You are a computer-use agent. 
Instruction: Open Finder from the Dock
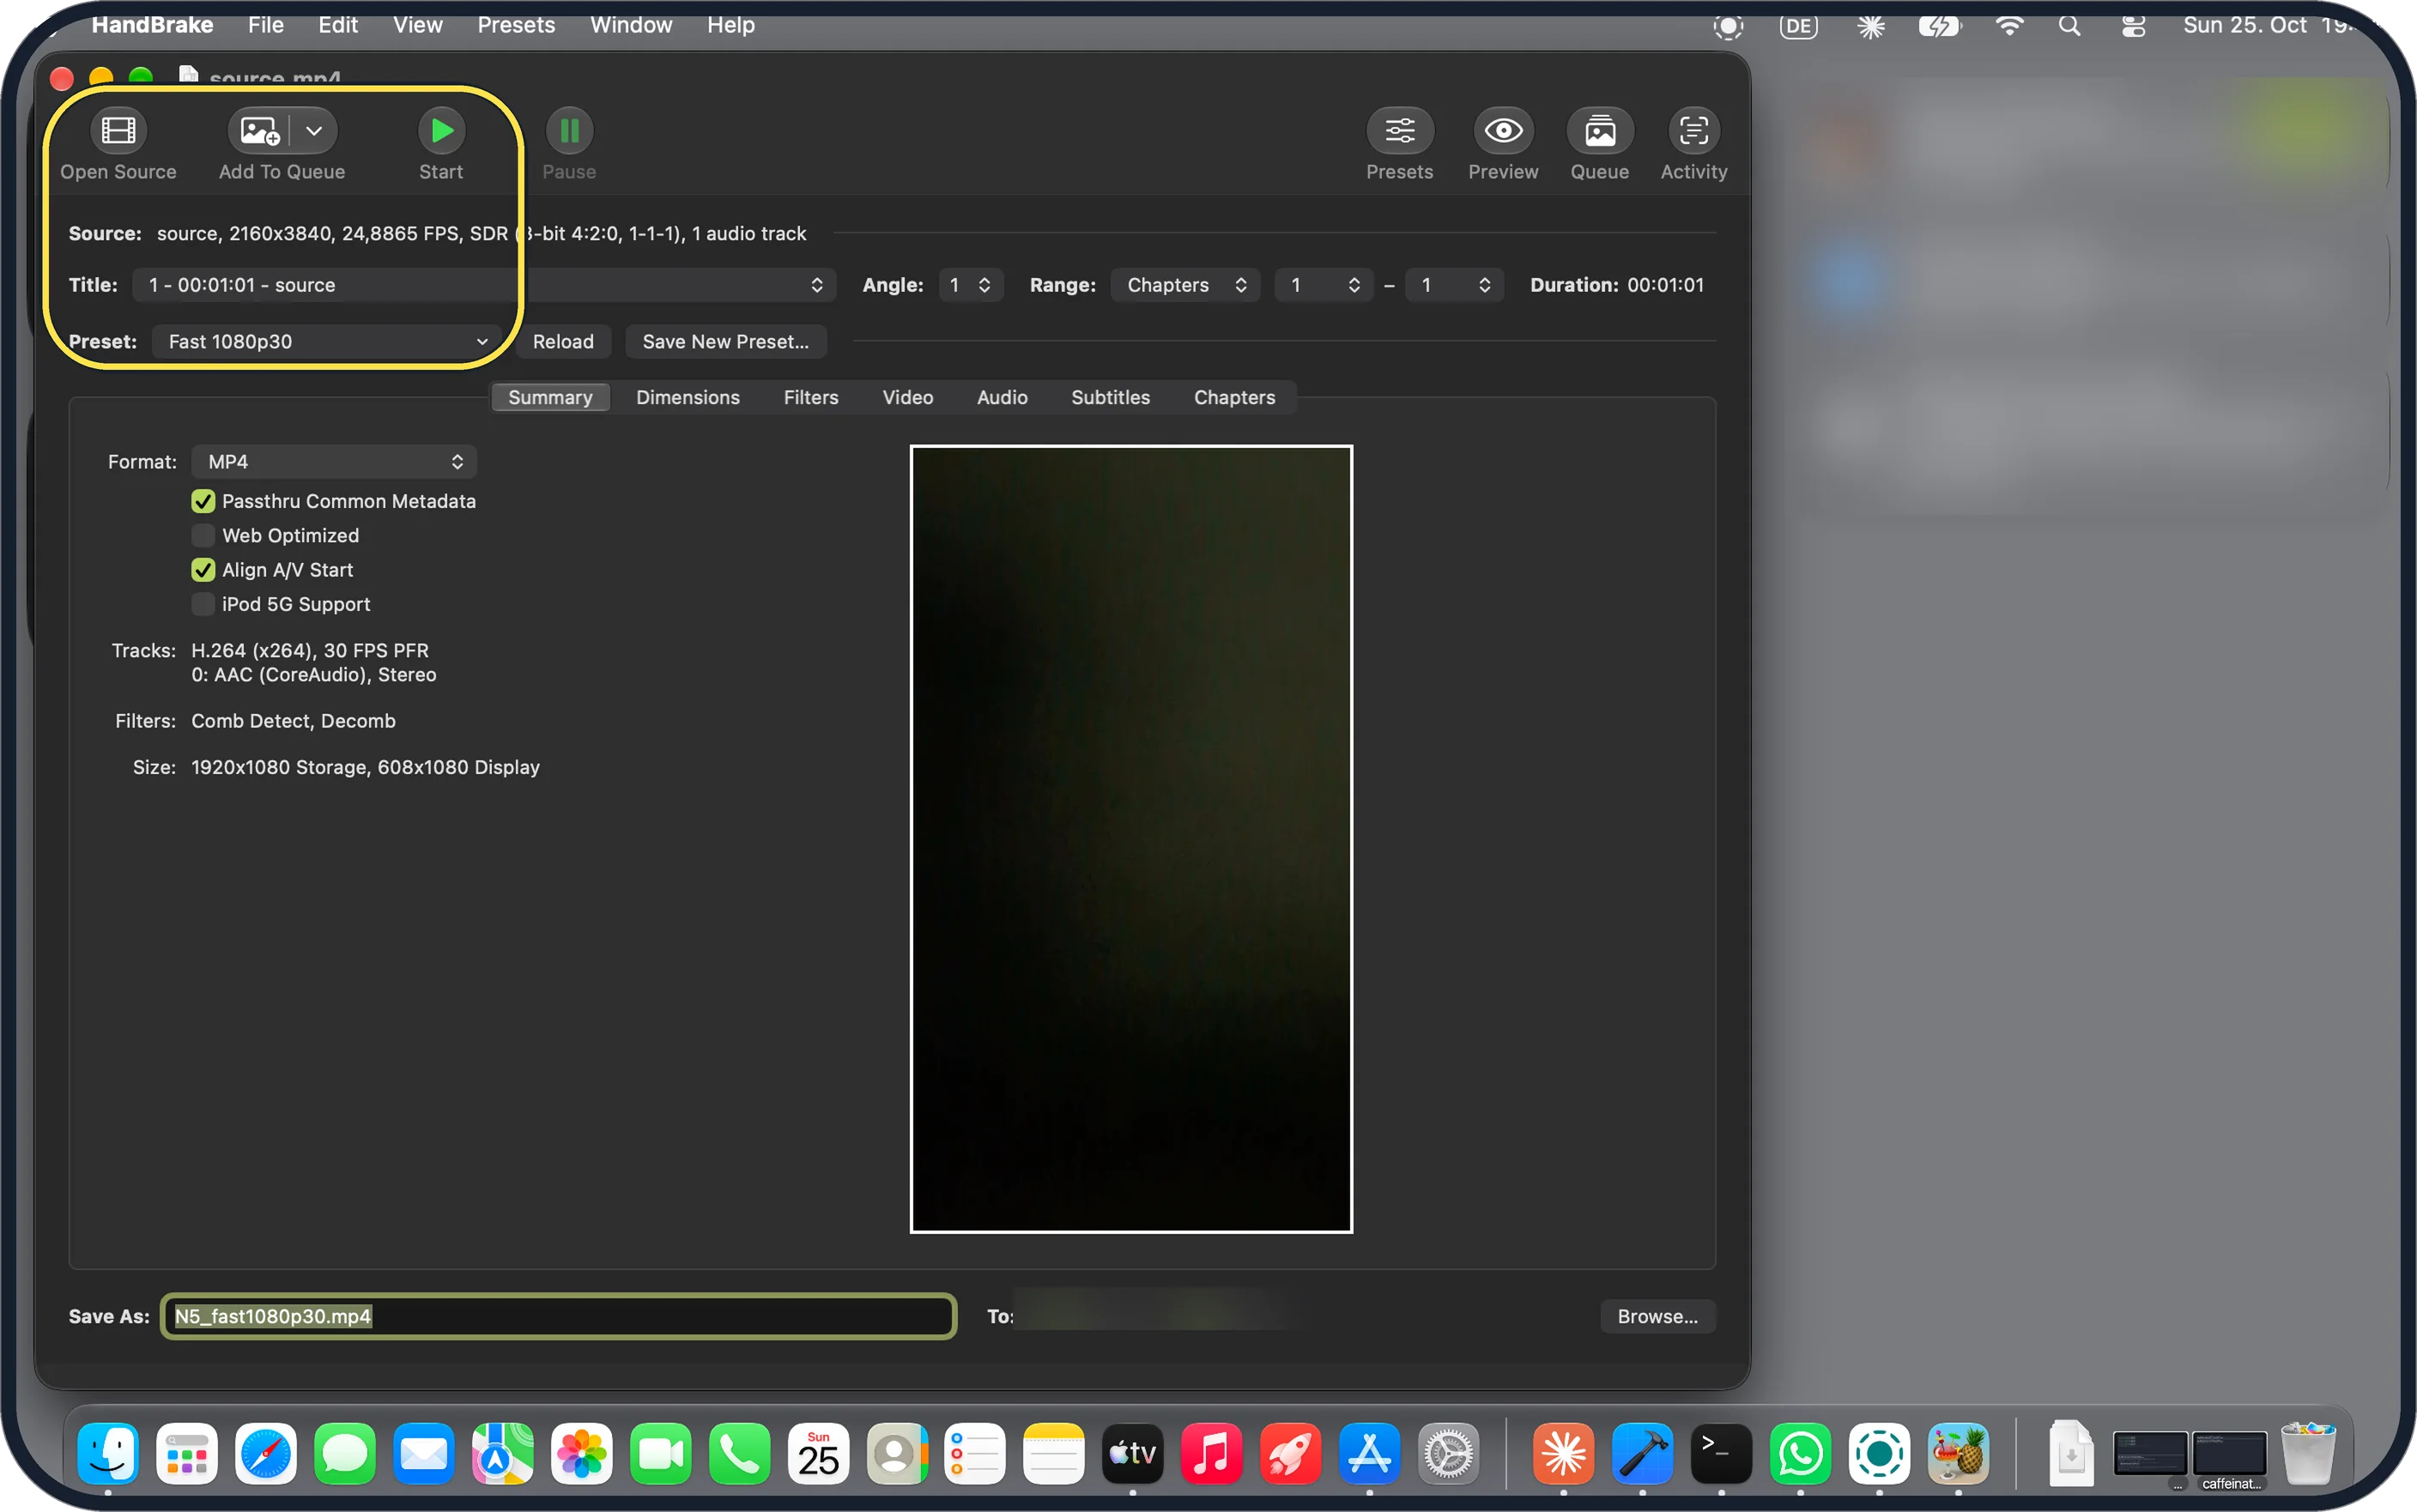point(108,1452)
